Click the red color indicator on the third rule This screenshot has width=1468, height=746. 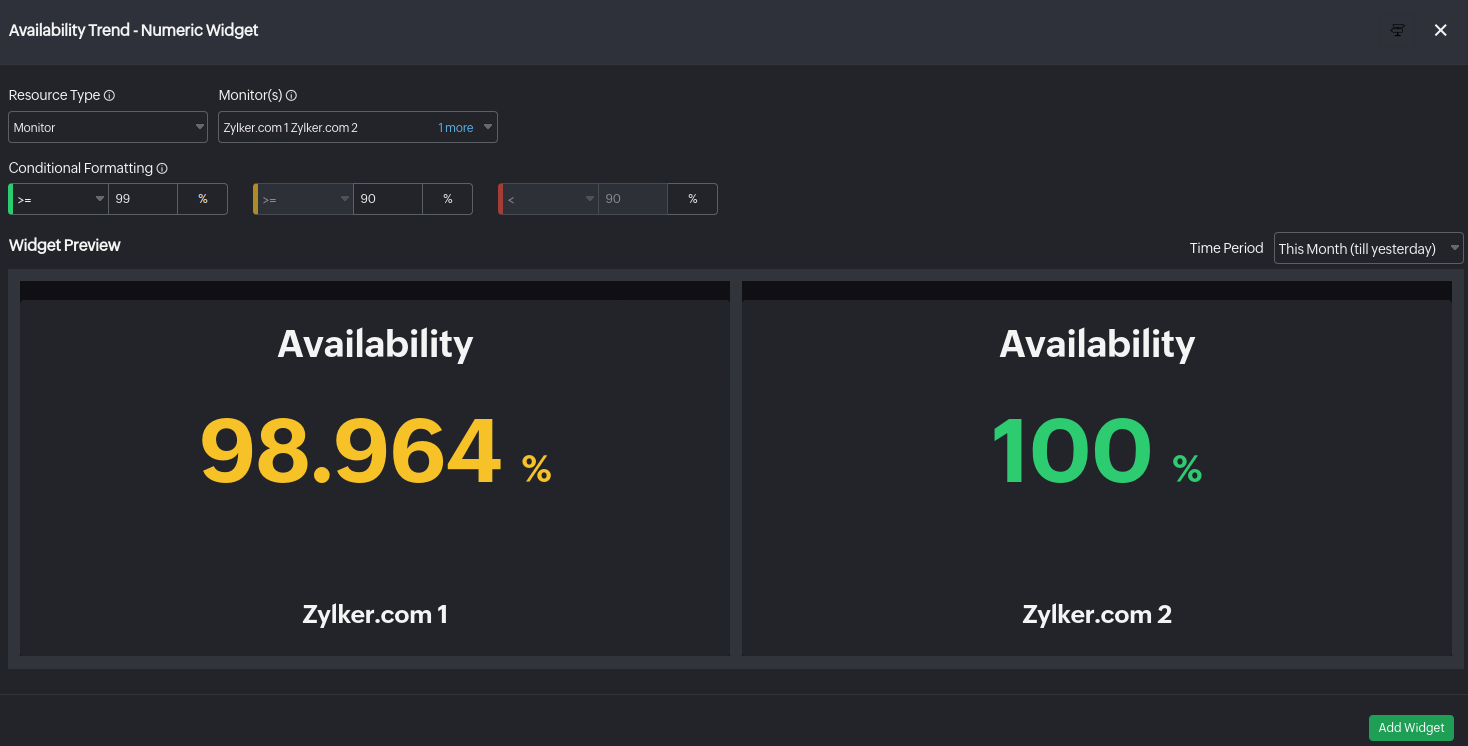[500, 198]
